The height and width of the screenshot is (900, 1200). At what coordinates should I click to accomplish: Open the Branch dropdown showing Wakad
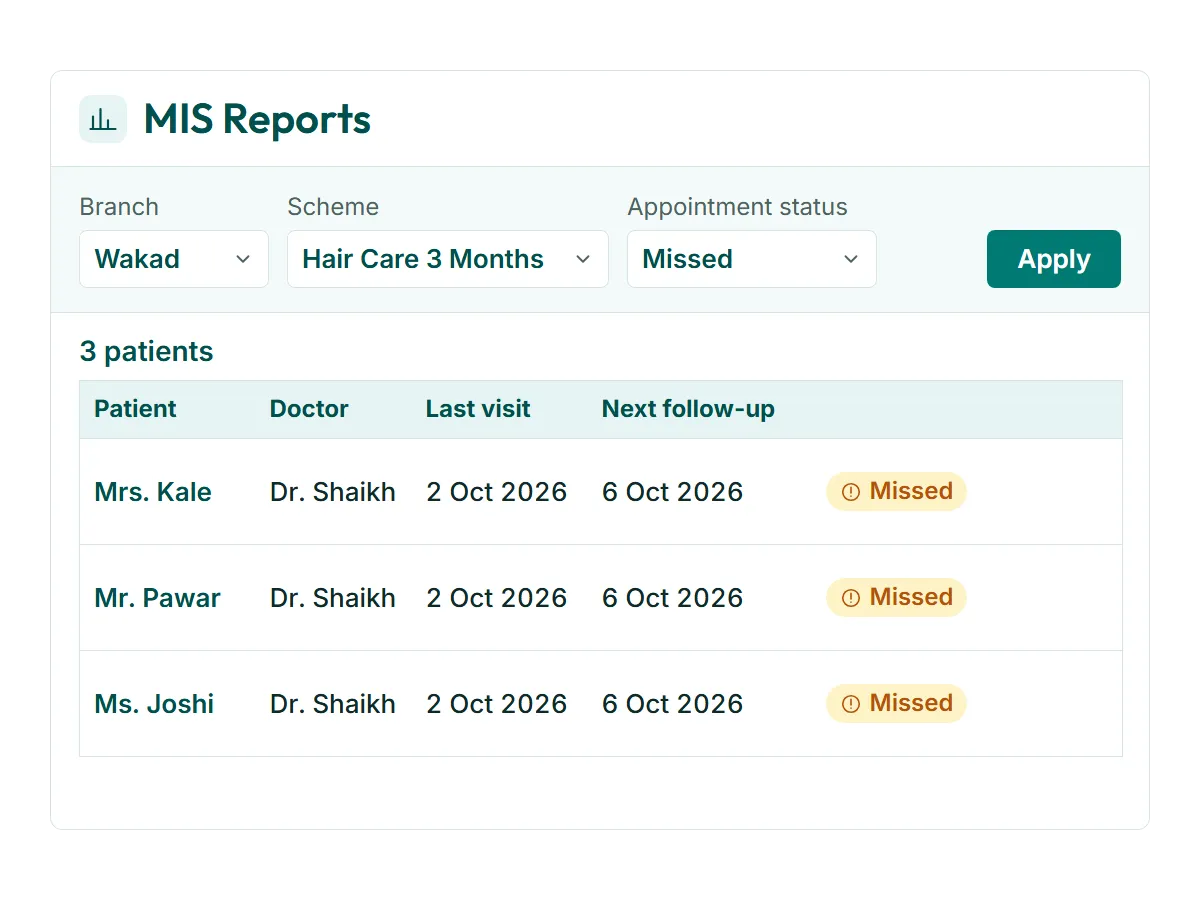(174, 259)
